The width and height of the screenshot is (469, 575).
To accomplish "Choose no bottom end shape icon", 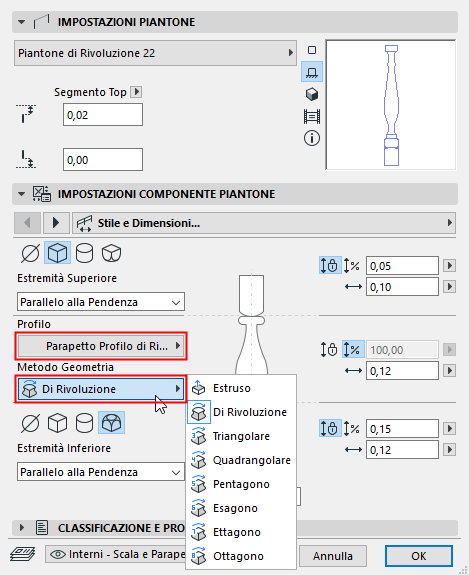I will click(x=30, y=423).
